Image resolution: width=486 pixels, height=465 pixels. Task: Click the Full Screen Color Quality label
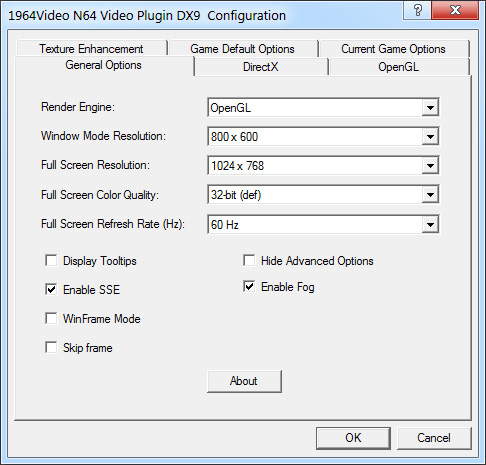pyautogui.click(x=100, y=195)
